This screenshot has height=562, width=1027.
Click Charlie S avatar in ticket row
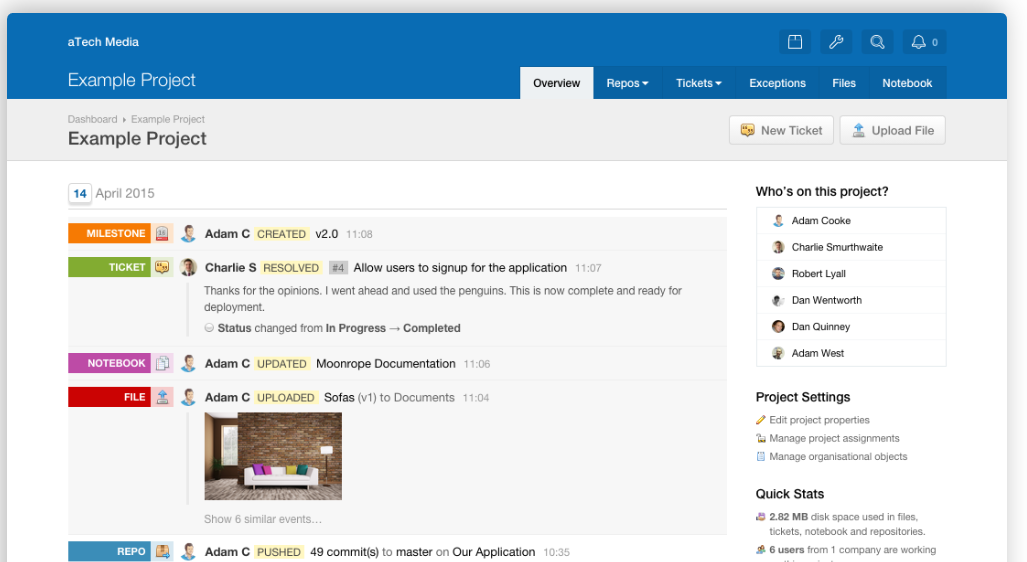pos(189,267)
